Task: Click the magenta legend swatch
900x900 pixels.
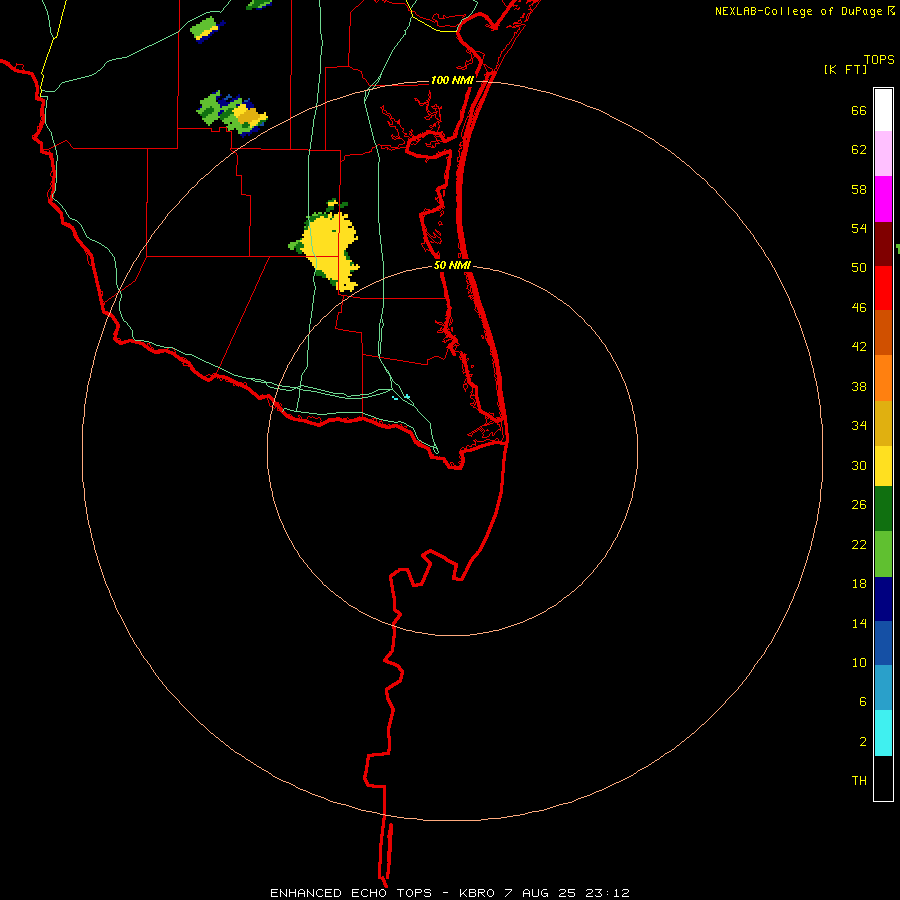Action: (x=883, y=199)
